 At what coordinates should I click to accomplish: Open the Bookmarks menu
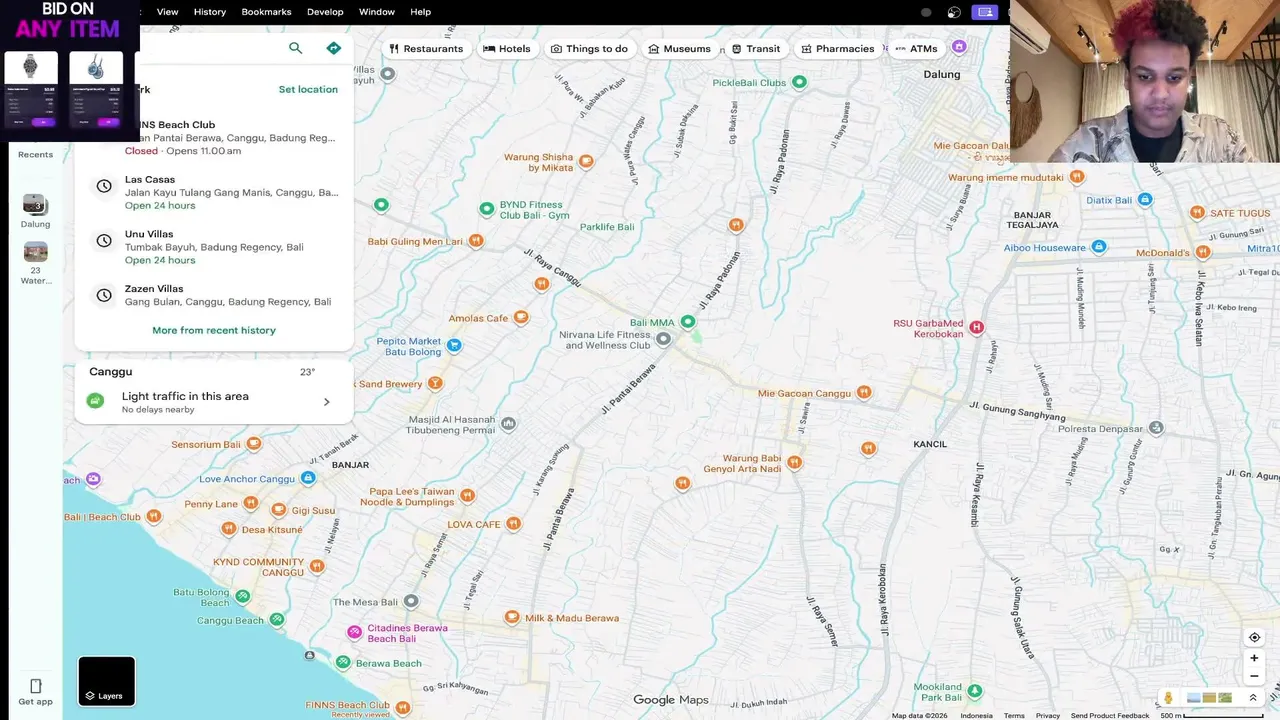pyautogui.click(x=266, y=12)
